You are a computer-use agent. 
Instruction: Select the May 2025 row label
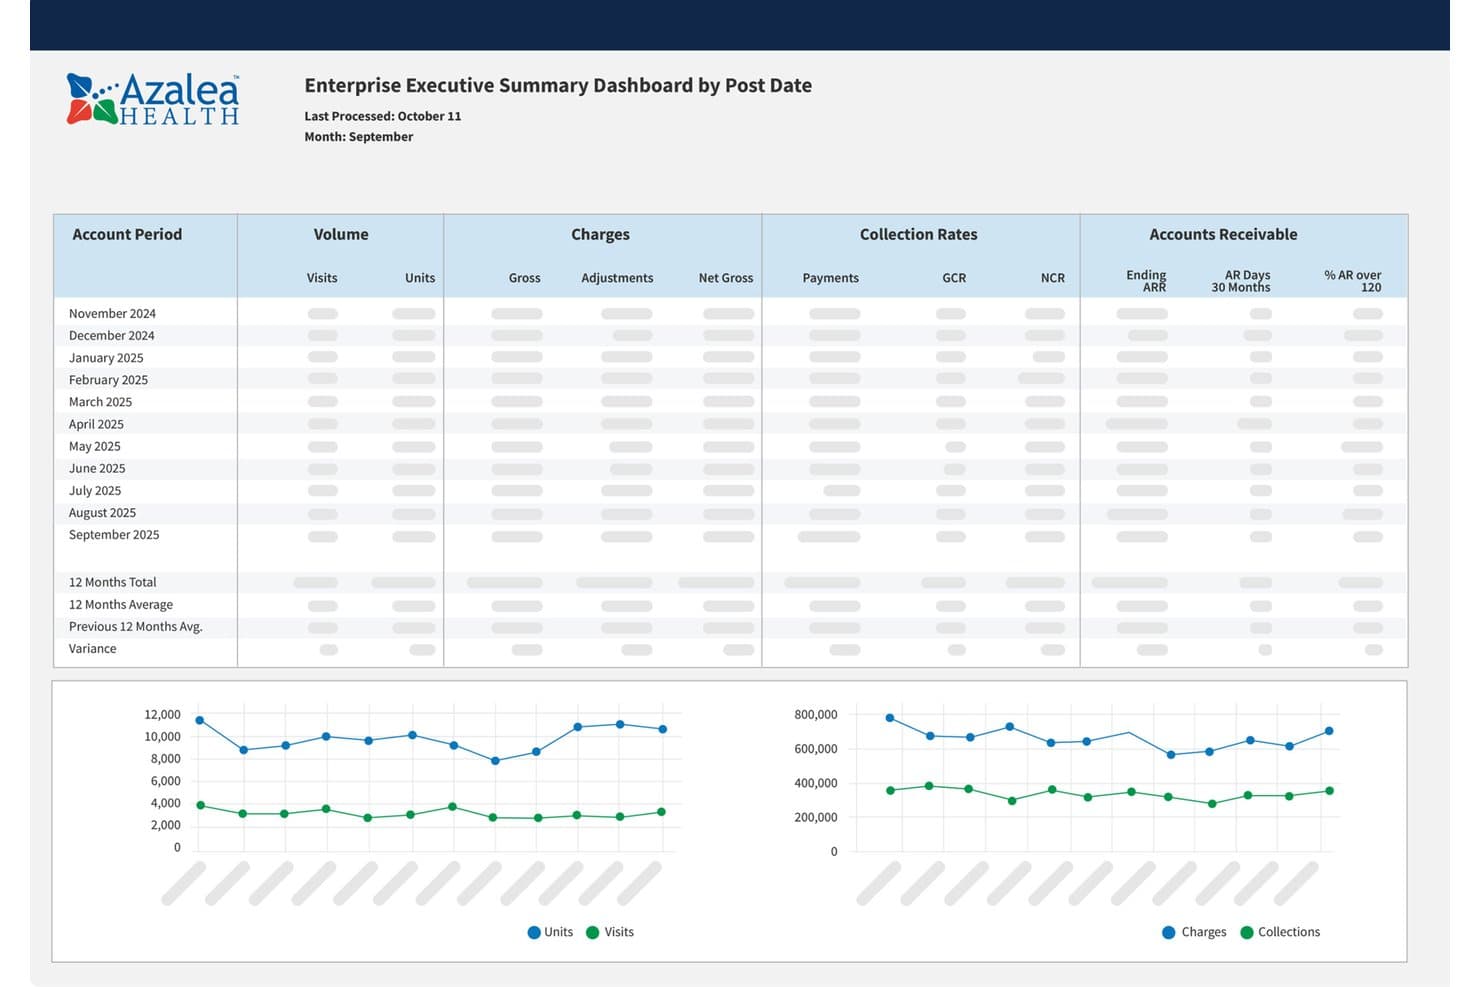pyautogui.click(x=94, y=446)
